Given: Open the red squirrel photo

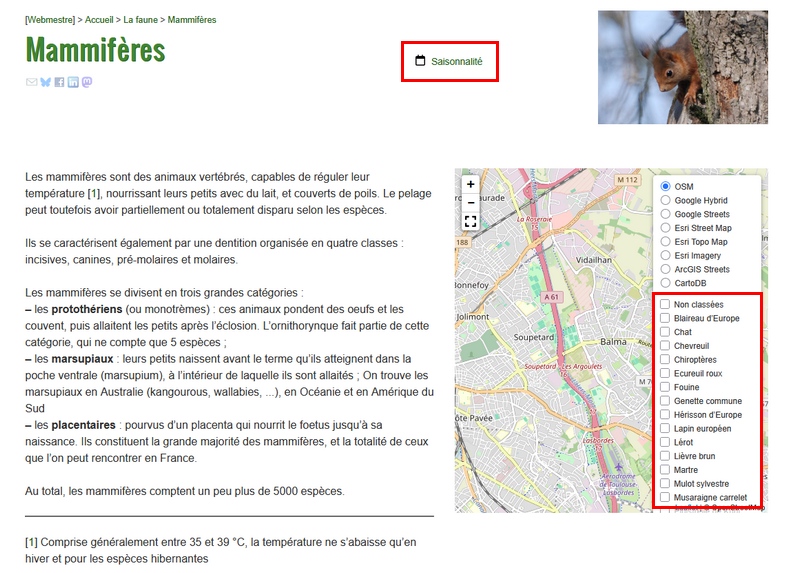Looking at the screenshot, I should pyautogui.click(x=682, y=67).
